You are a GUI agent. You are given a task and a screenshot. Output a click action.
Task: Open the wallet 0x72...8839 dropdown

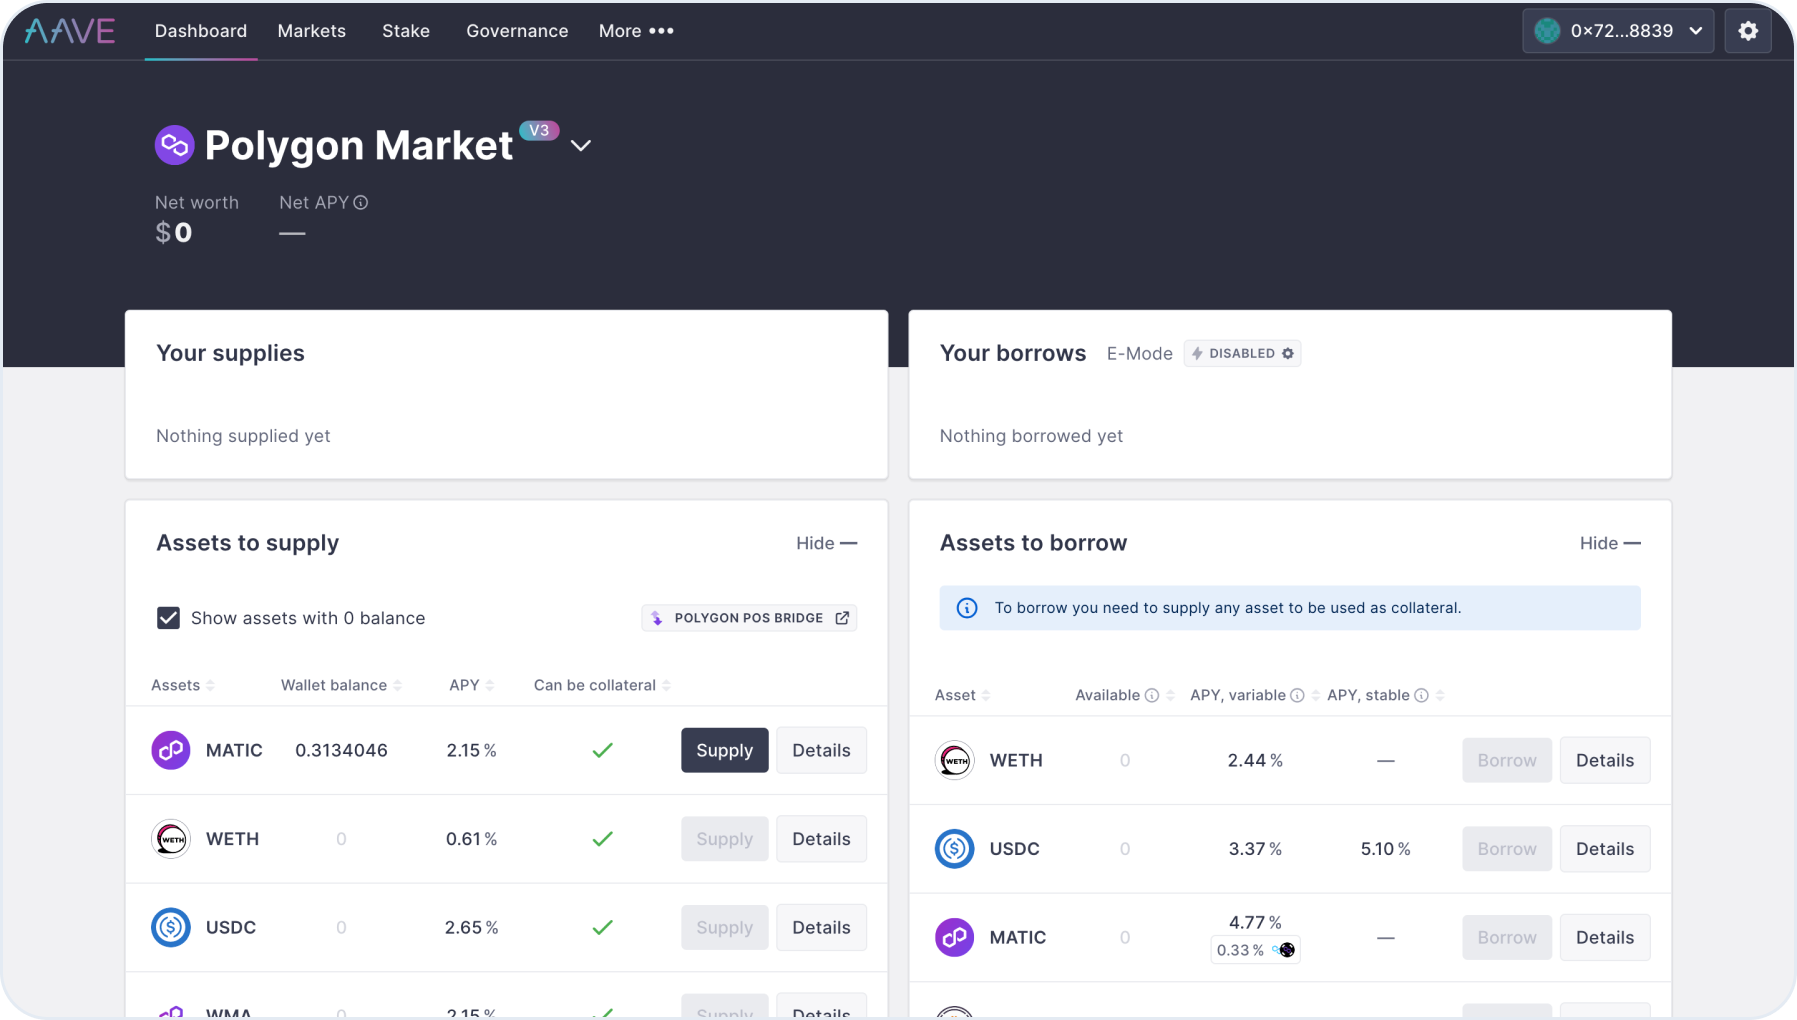[1618, 31]
